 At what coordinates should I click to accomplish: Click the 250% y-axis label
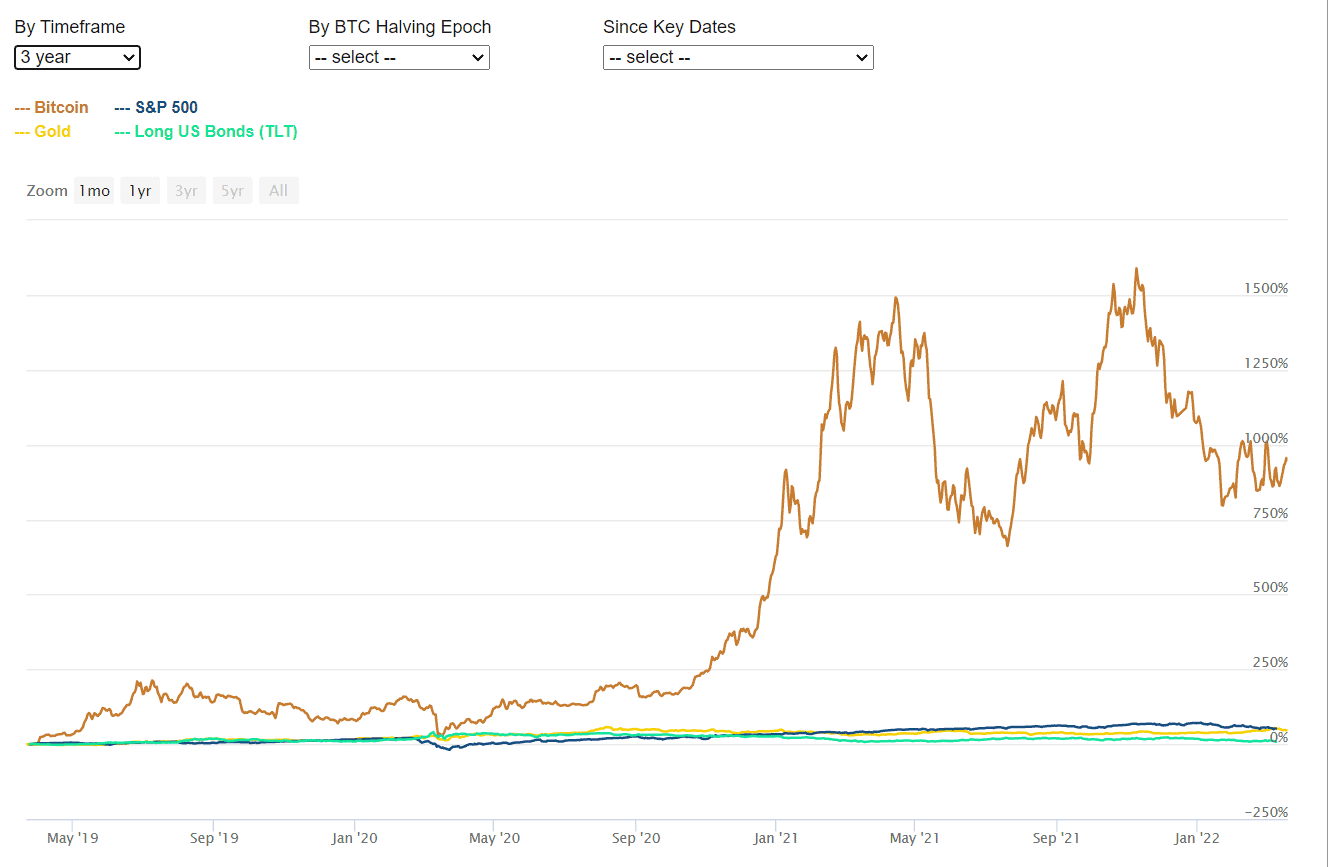[x=1270, y=662]
